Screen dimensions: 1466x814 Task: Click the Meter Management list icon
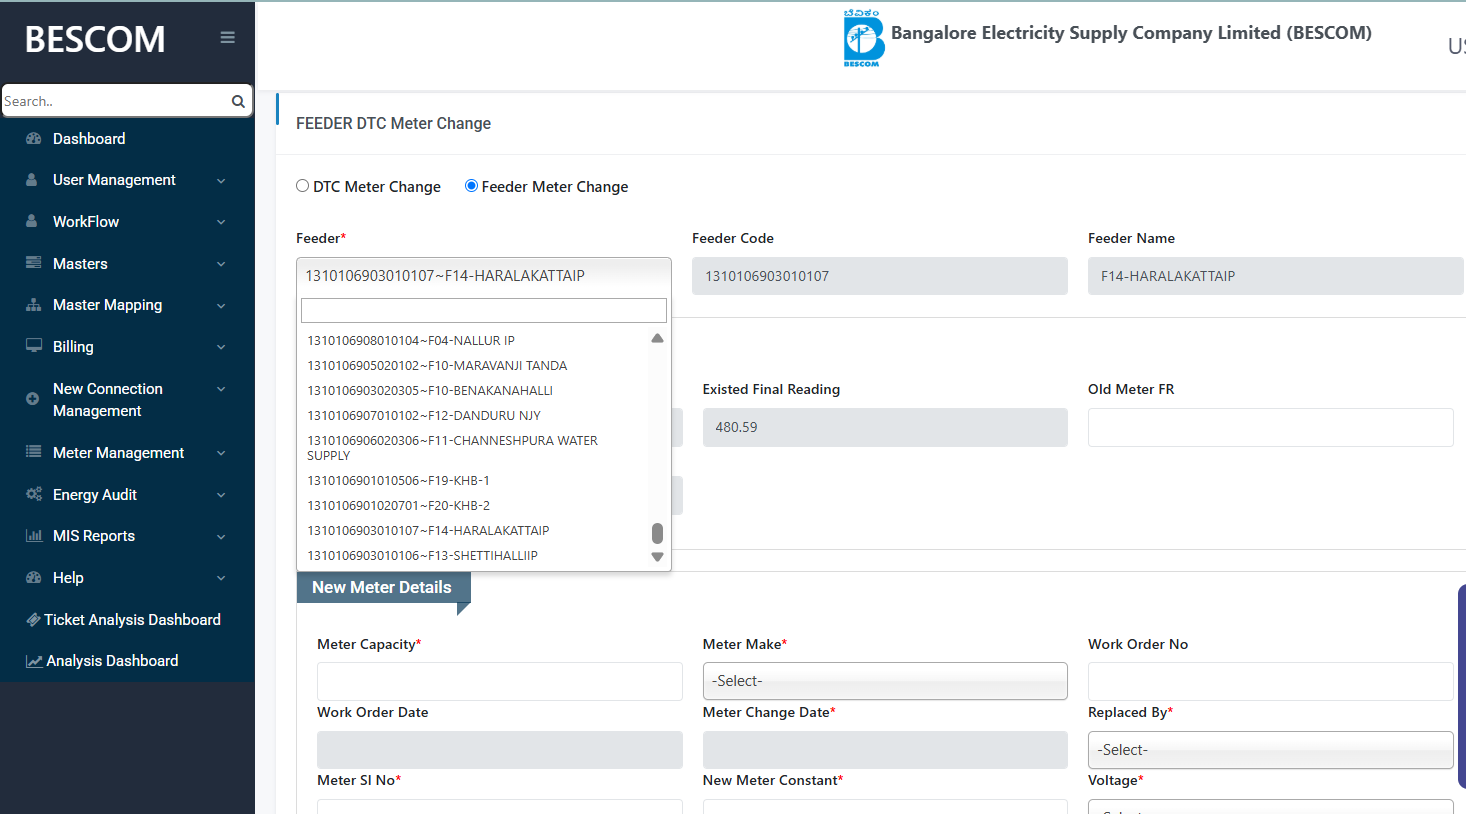(x=33, y=452)
